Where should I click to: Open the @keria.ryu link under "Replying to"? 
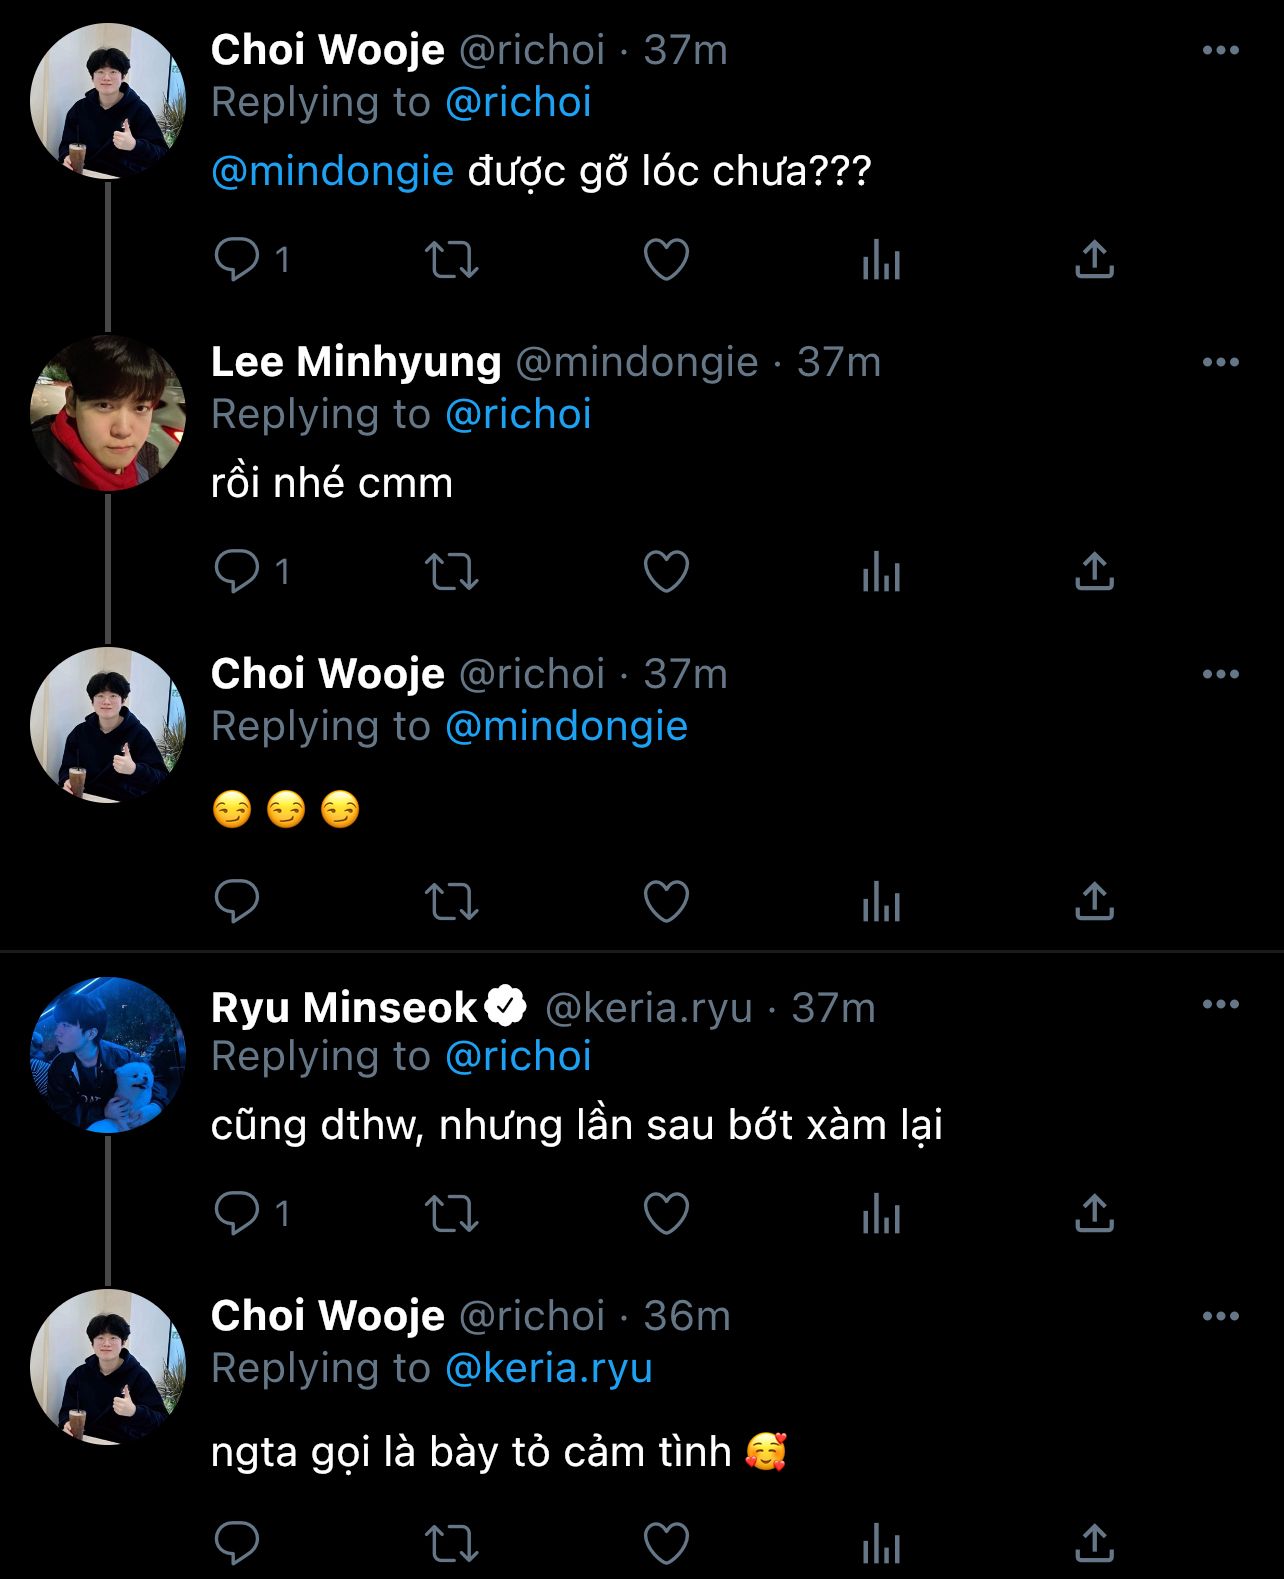click(x=548, y=1368)
